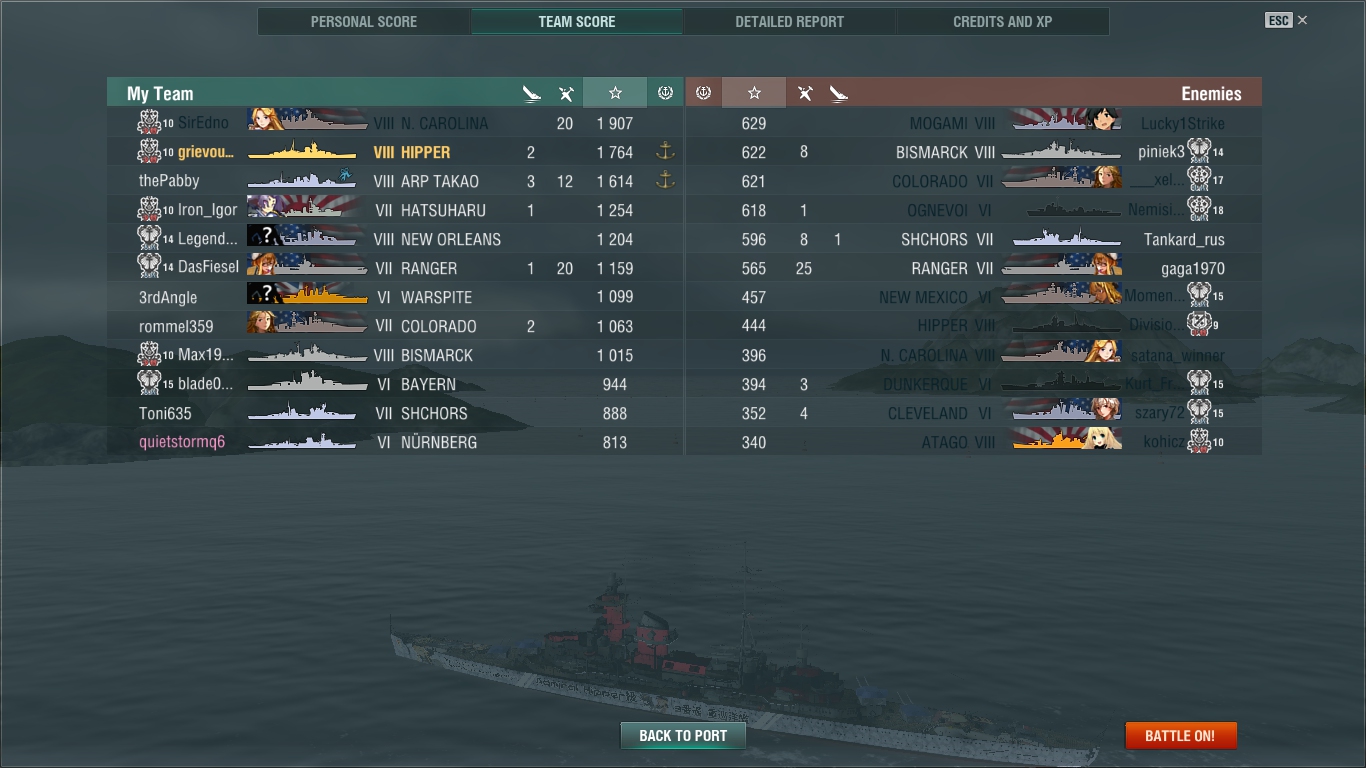Viewport: 1366px width, 768px height.
Task: Sort My Team by base XP star
Action: coord(615,93)
